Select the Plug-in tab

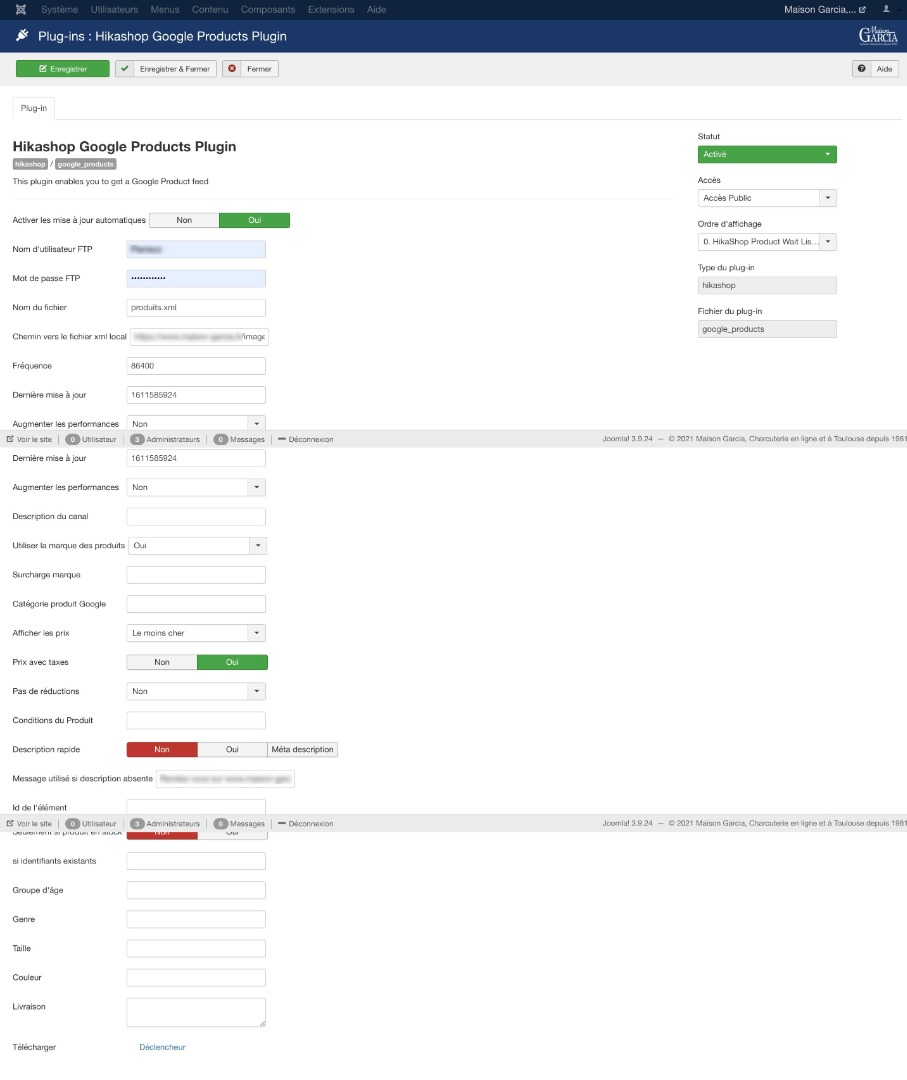pyautogui.click(x=34, y=108)
